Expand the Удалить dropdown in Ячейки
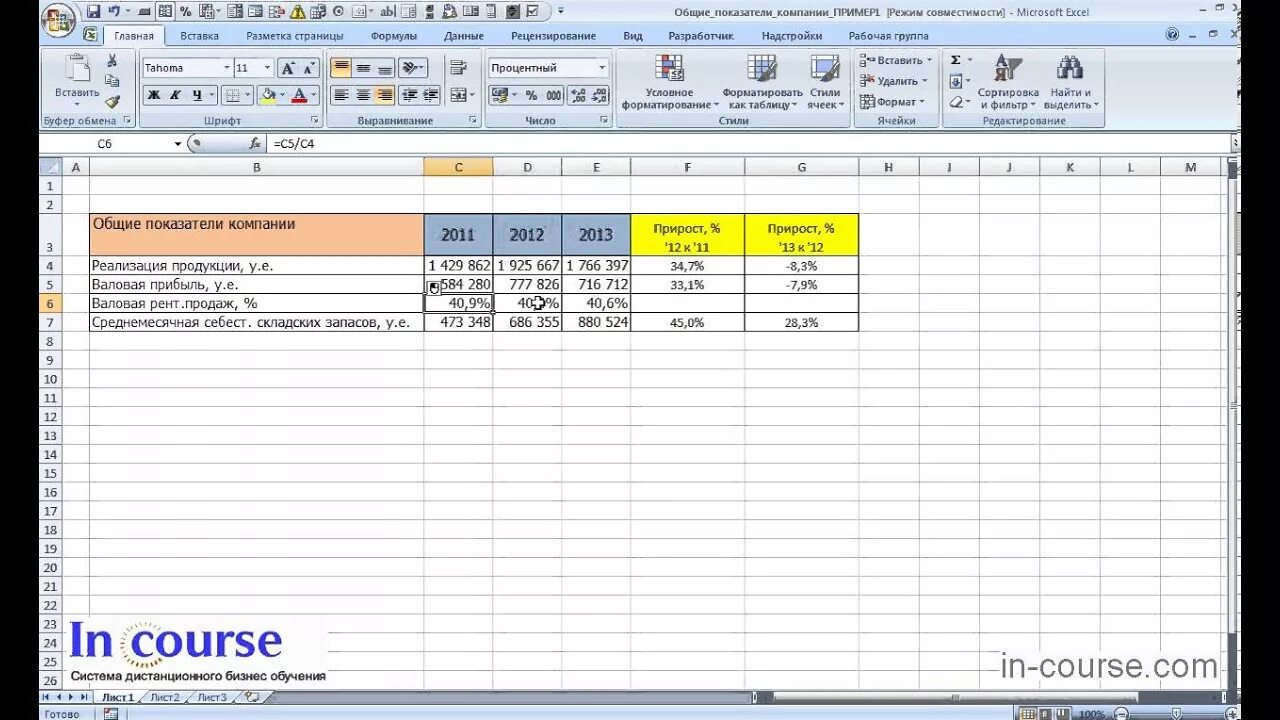Screen dimensions: 1280x720 (925, 81)
